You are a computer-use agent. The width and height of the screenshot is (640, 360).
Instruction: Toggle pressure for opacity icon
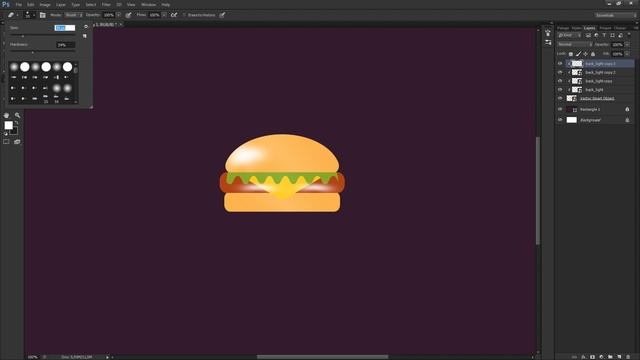(128, 15)
